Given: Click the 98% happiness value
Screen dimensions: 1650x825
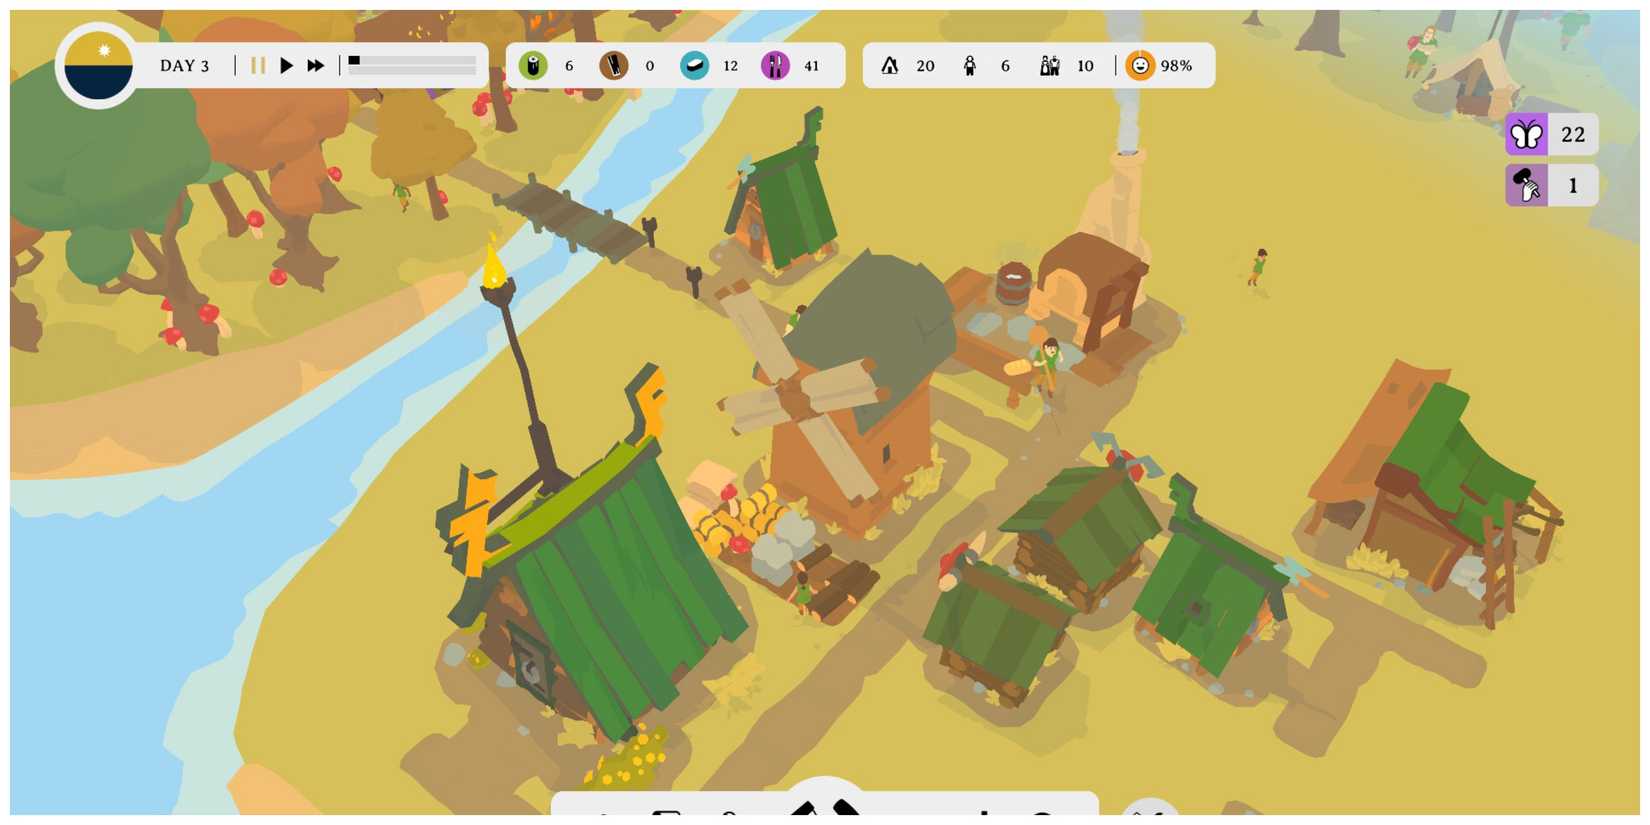Looking at the screenshot, I should pos(1176,66).
